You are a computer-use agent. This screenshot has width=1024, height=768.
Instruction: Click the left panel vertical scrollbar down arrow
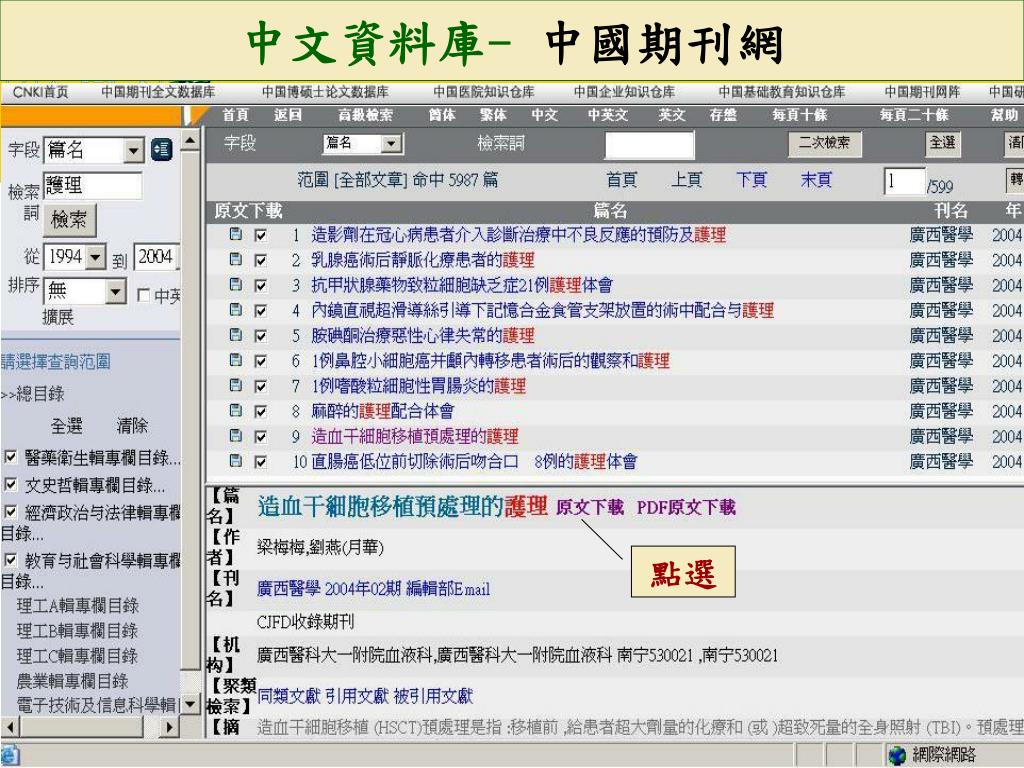190,704
